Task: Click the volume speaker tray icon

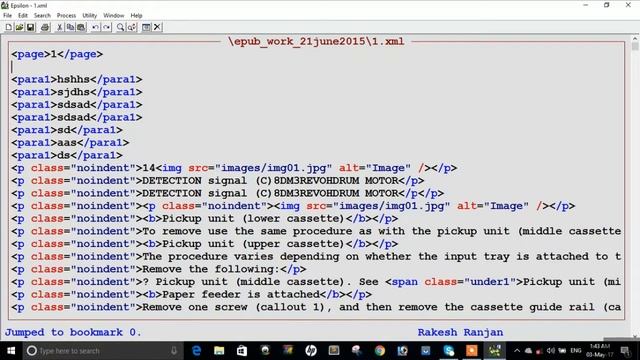Action: pos(550,351)
